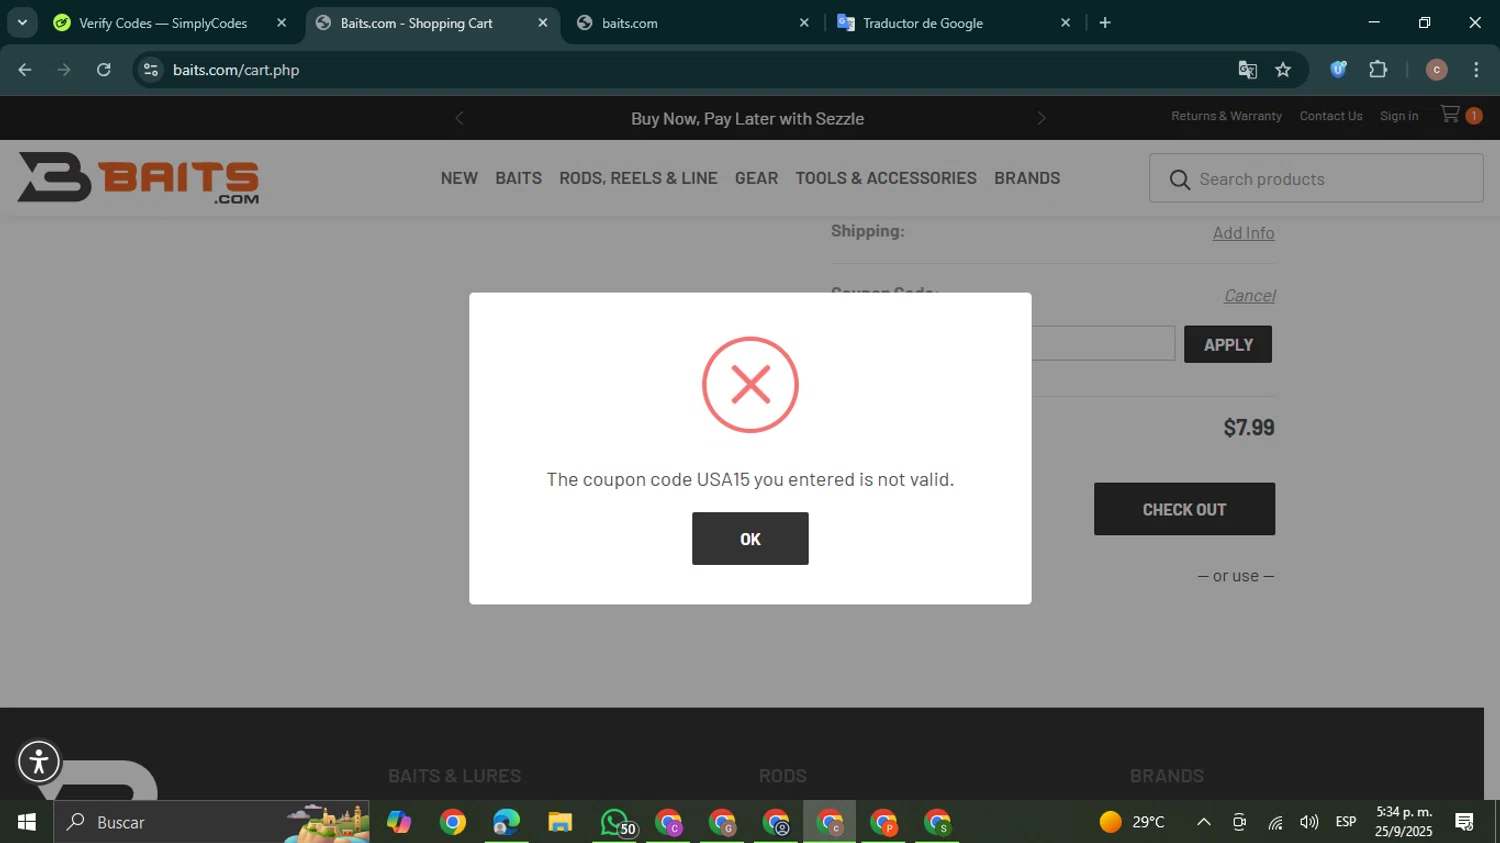Screen dimensions: 1500x843
Task: Open the Windows Start menu
Action: (27, 822)
